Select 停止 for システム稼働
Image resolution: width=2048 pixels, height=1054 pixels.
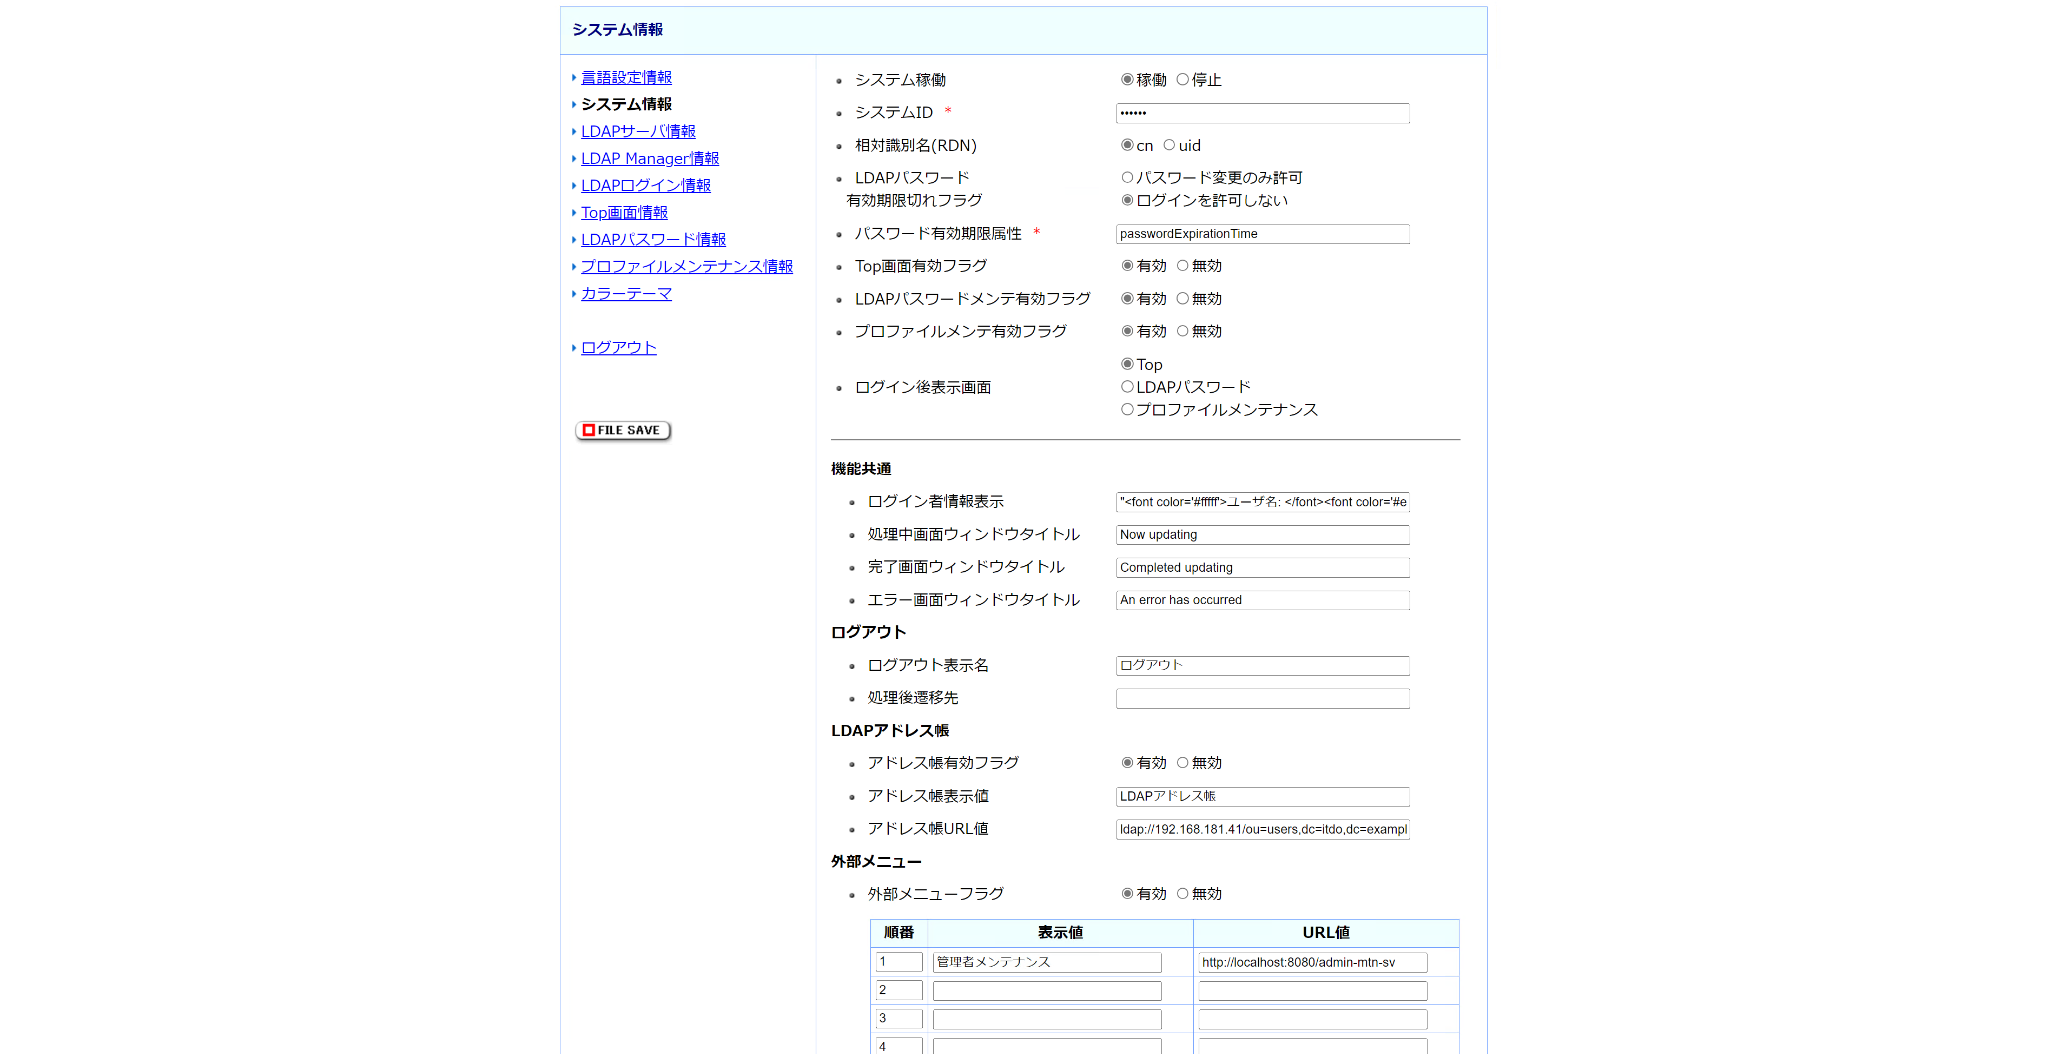click(1183, 80)
